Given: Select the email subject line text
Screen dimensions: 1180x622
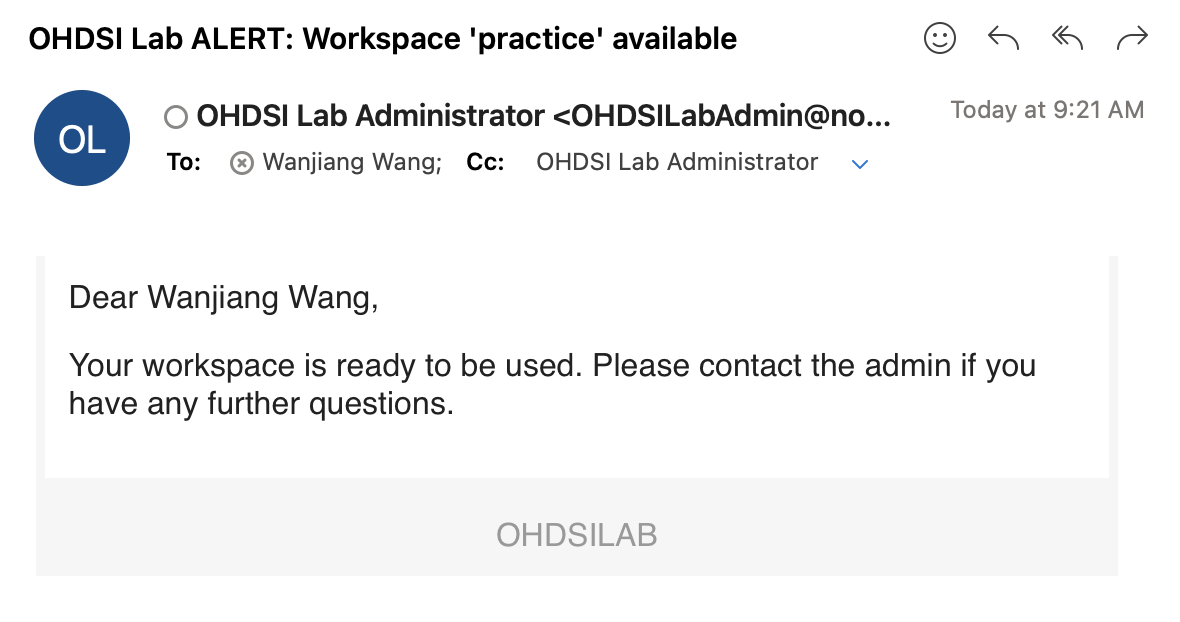Looking at the screenshot, I should click(x=383, y=39).
